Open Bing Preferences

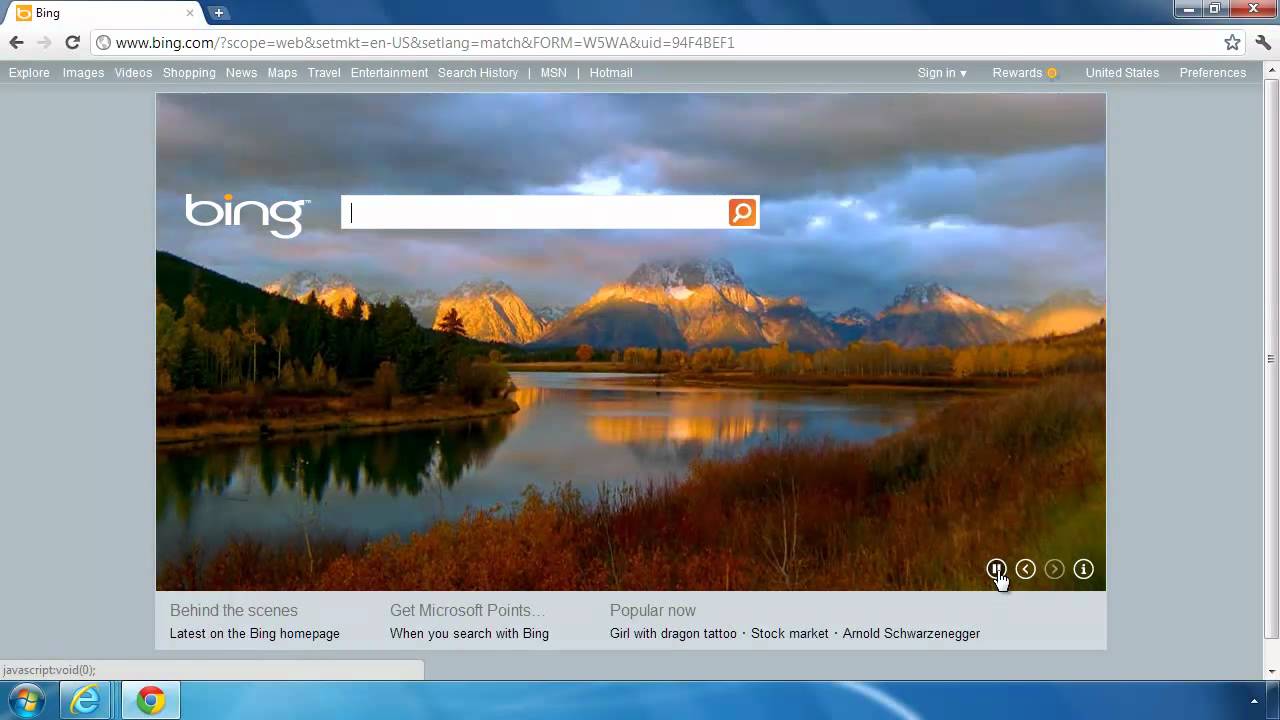click(1212, 72)
